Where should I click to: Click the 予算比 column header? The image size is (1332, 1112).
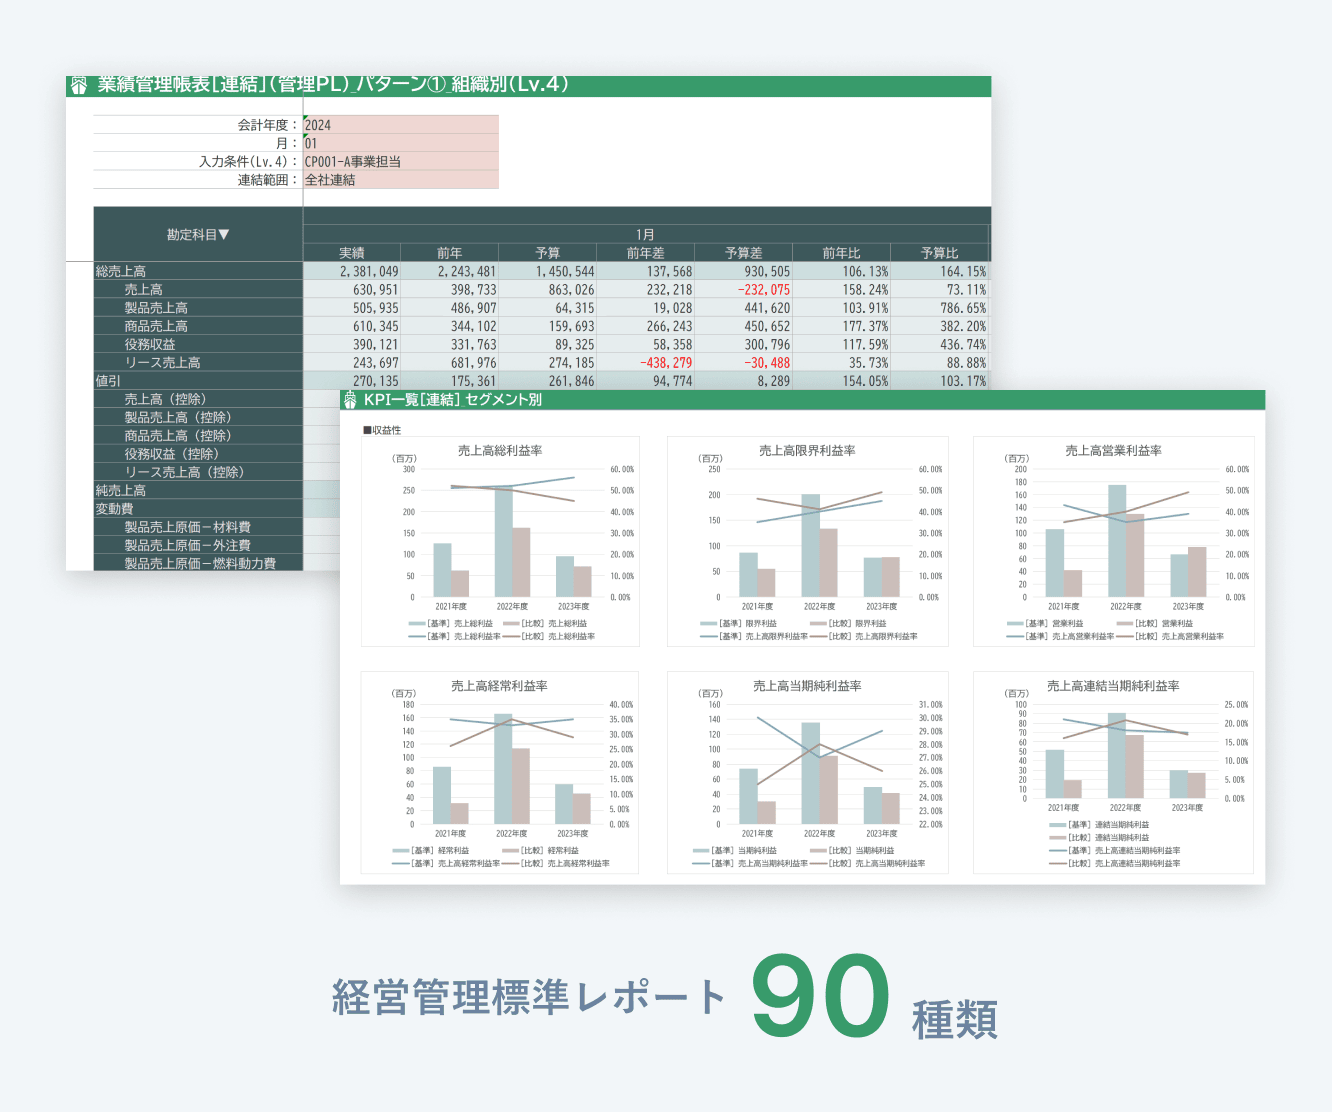pyautogui.click(x=939, y=253)
